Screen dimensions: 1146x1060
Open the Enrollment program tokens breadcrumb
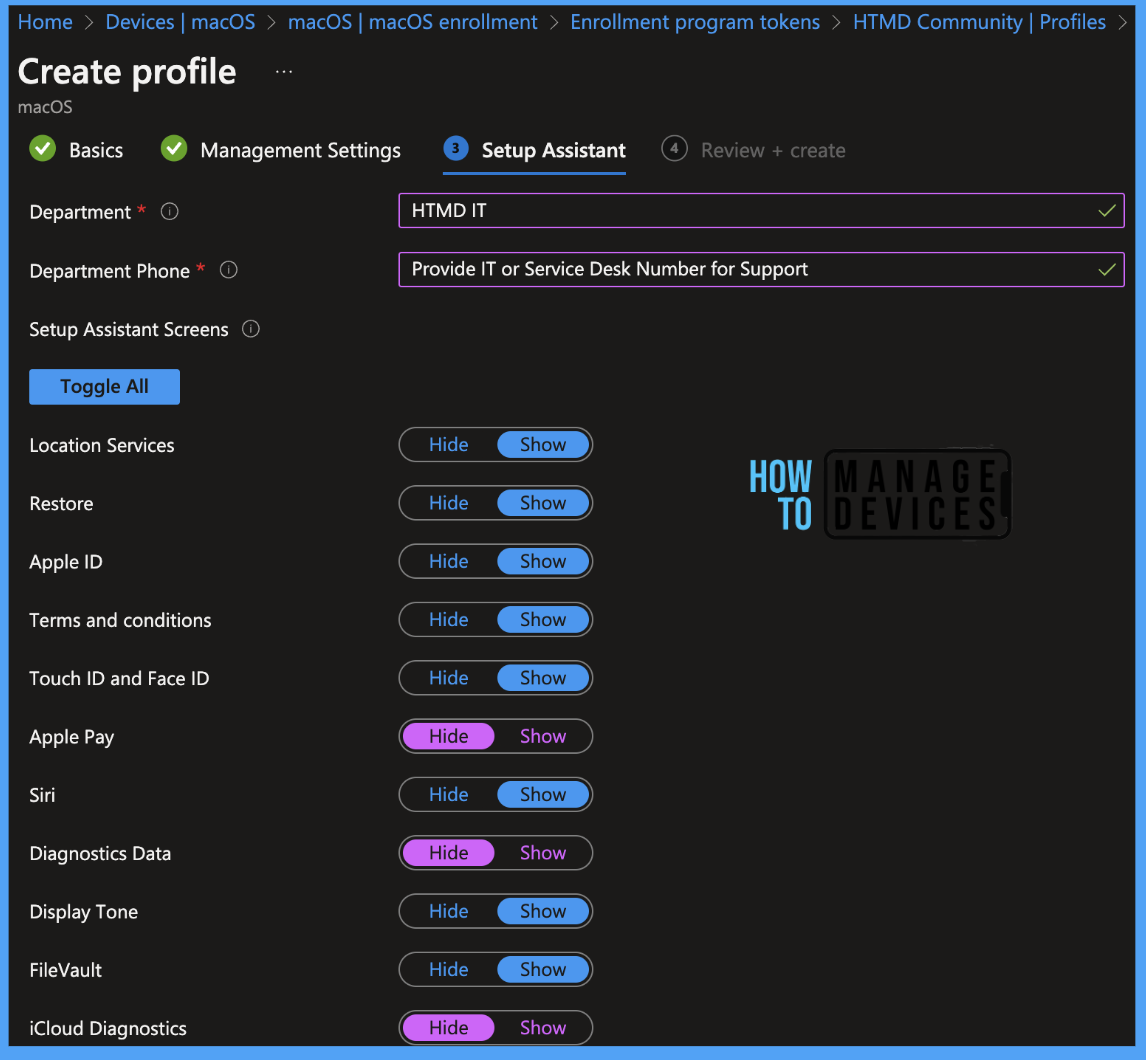coord(695,22)
